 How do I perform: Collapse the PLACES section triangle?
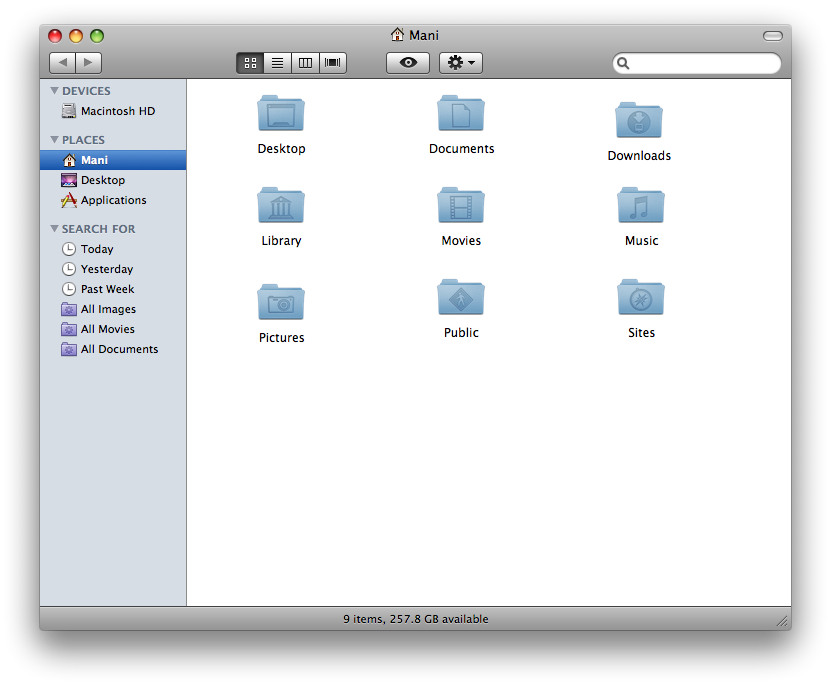(54, 139)
